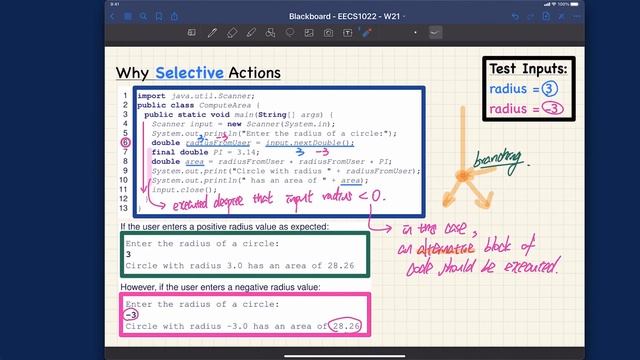
Task: Open the page thumbnails grid view
Action: (x=128, y=16)
